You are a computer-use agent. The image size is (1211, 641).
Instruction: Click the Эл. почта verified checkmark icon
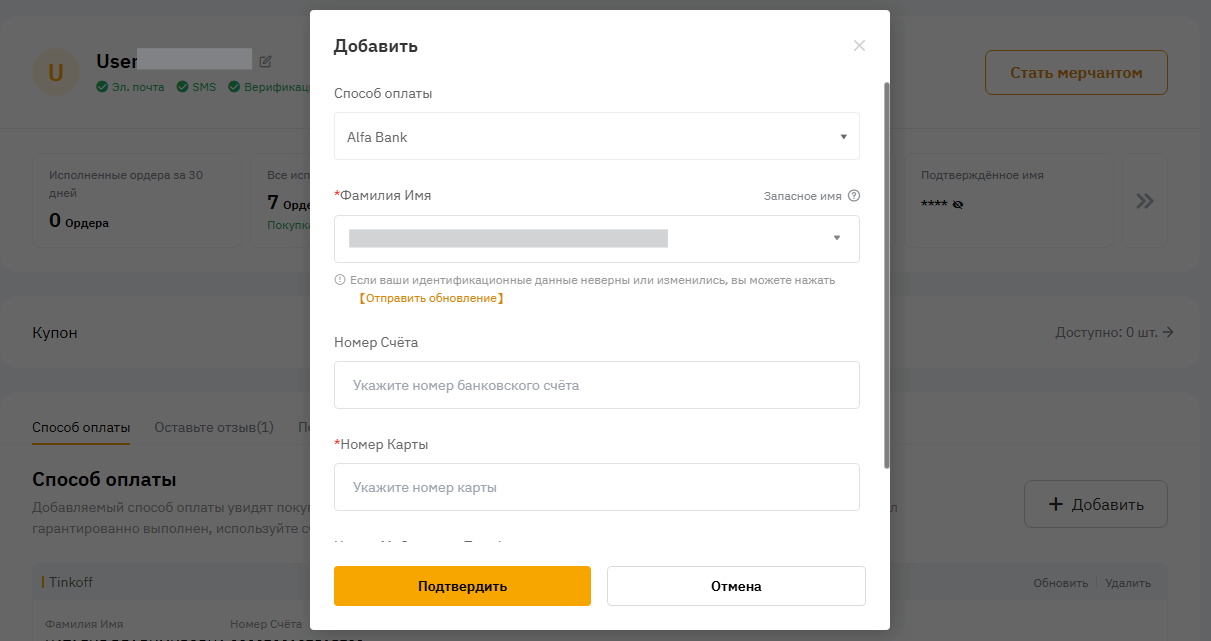pos(102,87)
